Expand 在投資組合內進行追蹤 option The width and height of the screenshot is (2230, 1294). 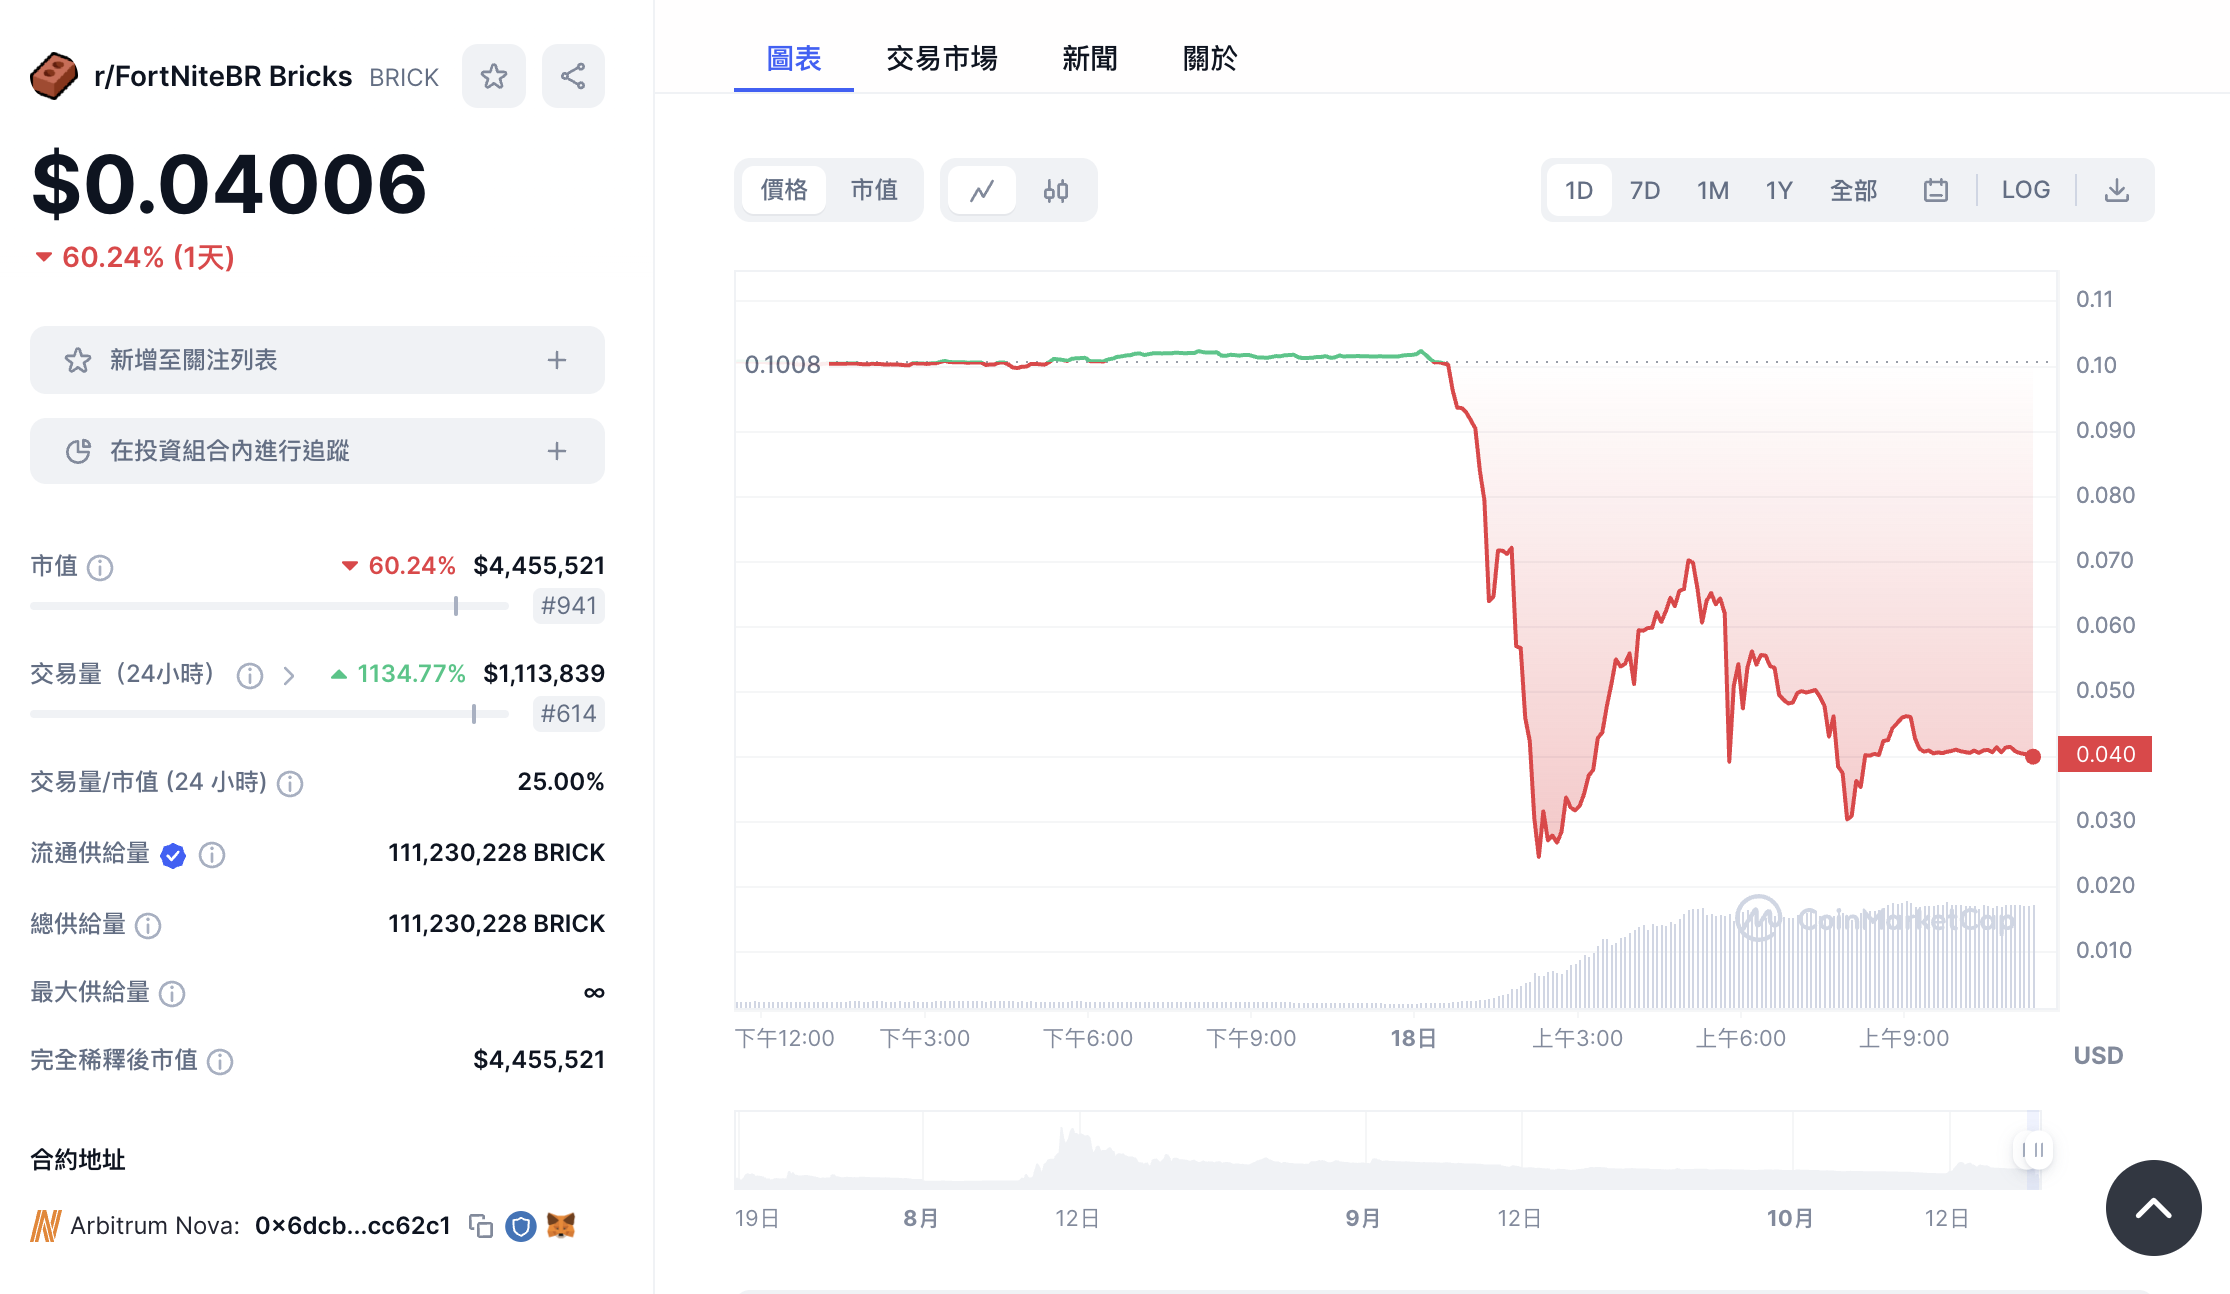(557, 451)
